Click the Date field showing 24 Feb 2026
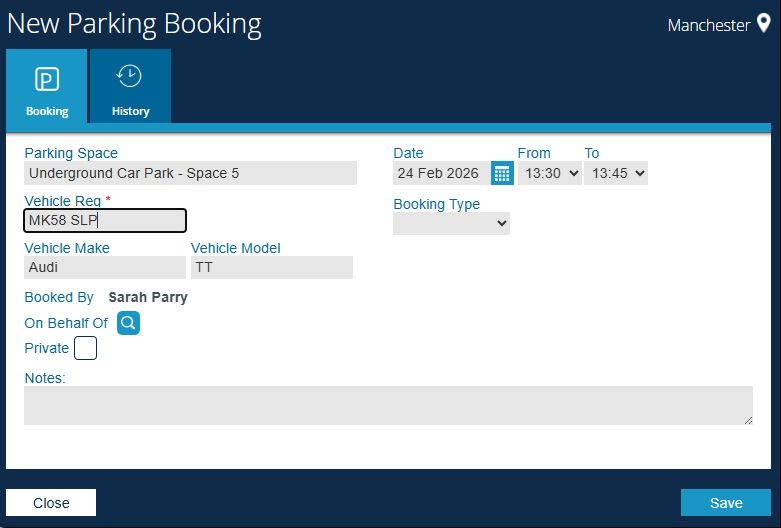Screen dimensions: 781x528 (440, 173)
